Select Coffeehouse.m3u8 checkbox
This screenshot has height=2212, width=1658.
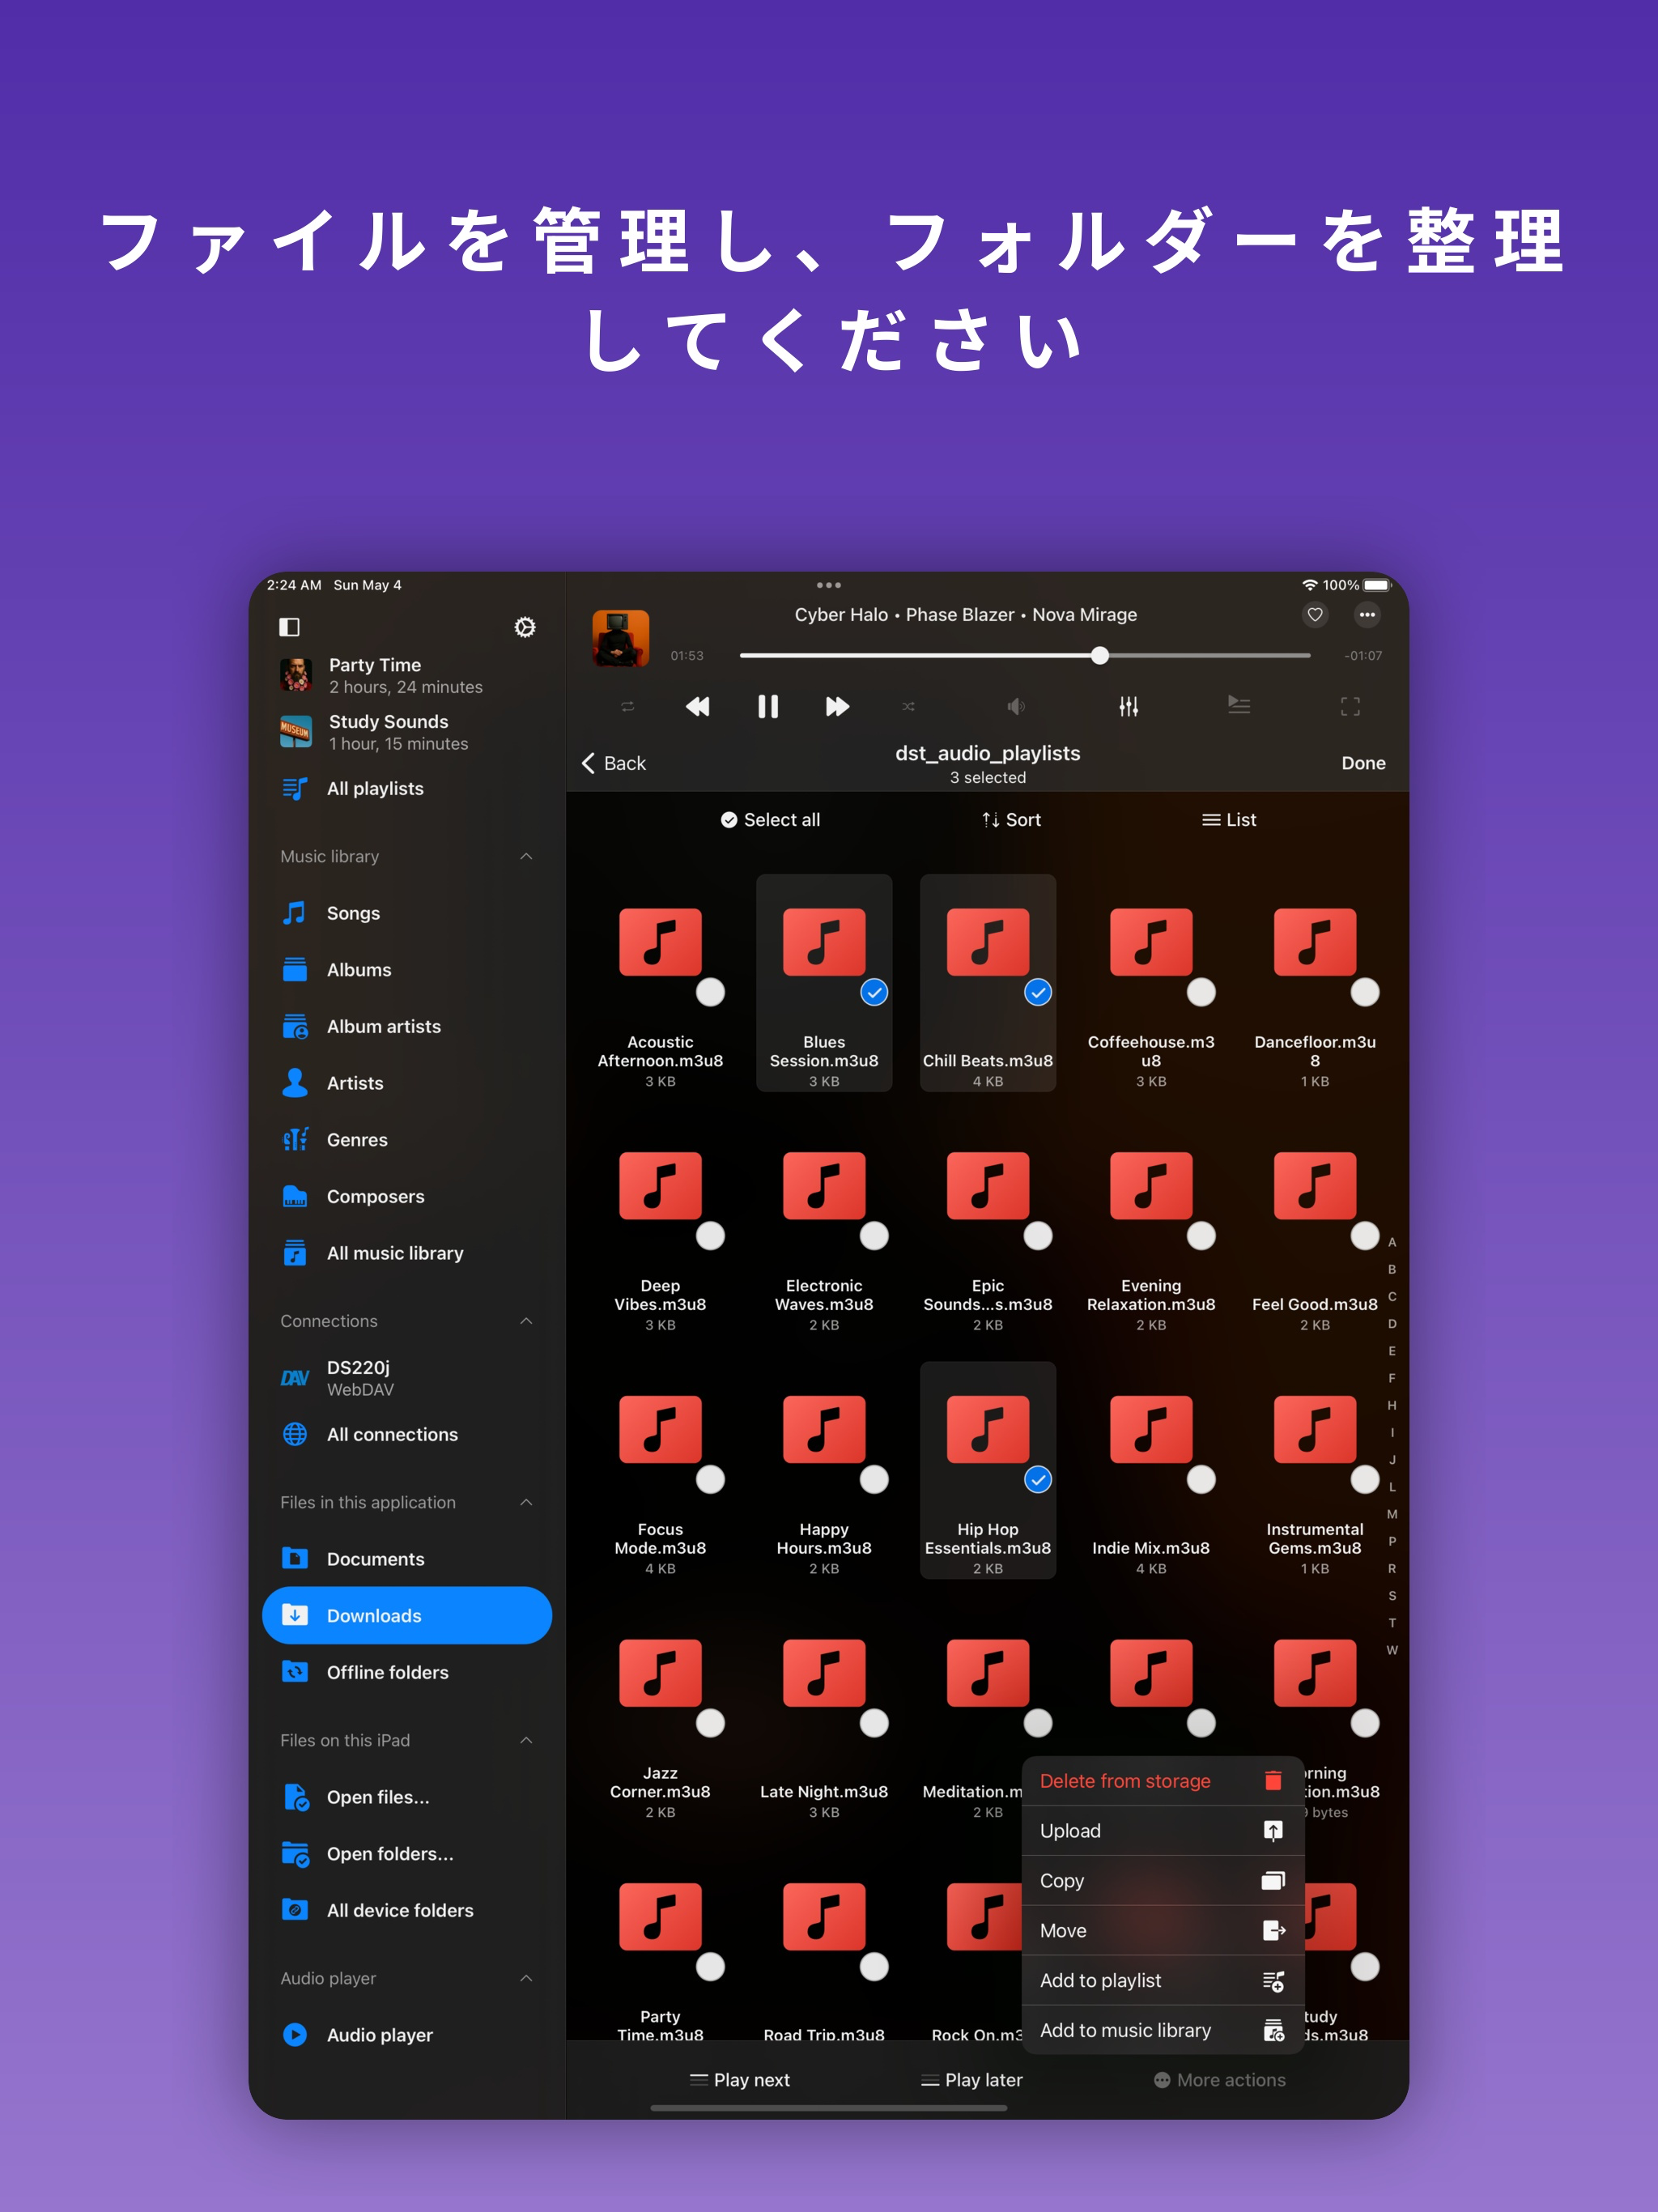pyautogui.click(x=1201, y=992)
